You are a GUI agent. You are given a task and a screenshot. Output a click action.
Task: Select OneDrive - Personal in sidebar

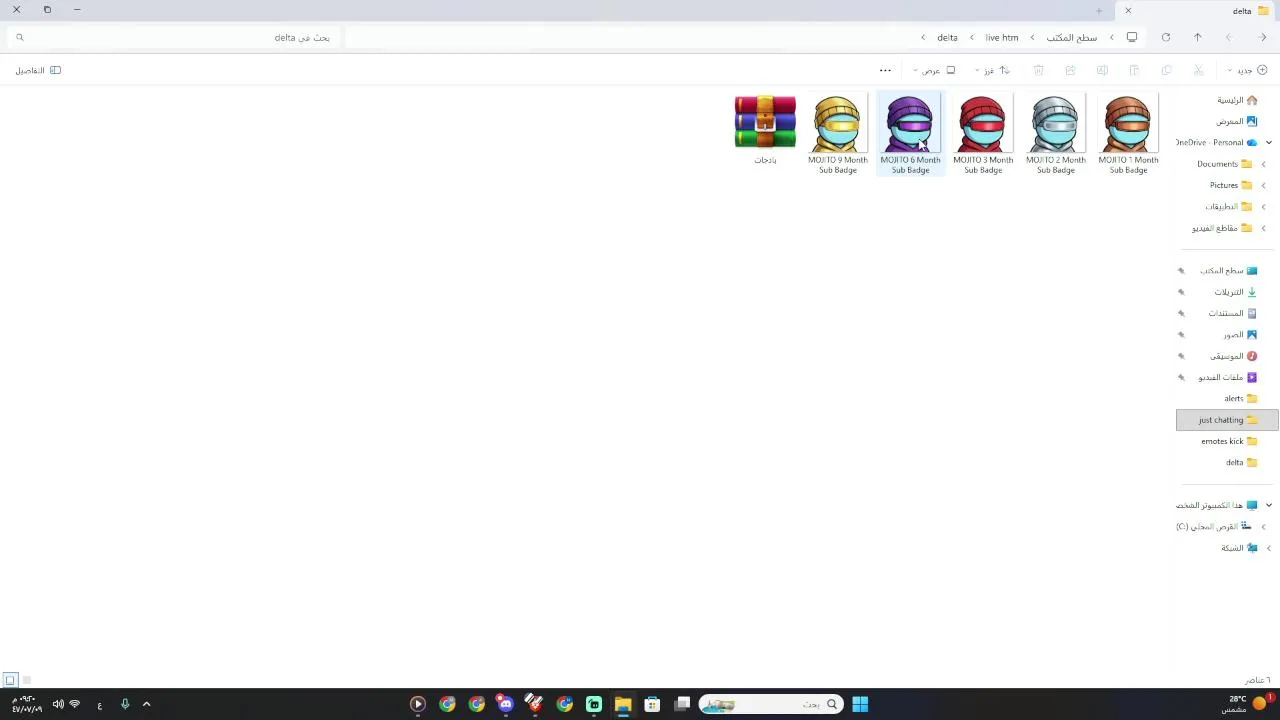1217,143
